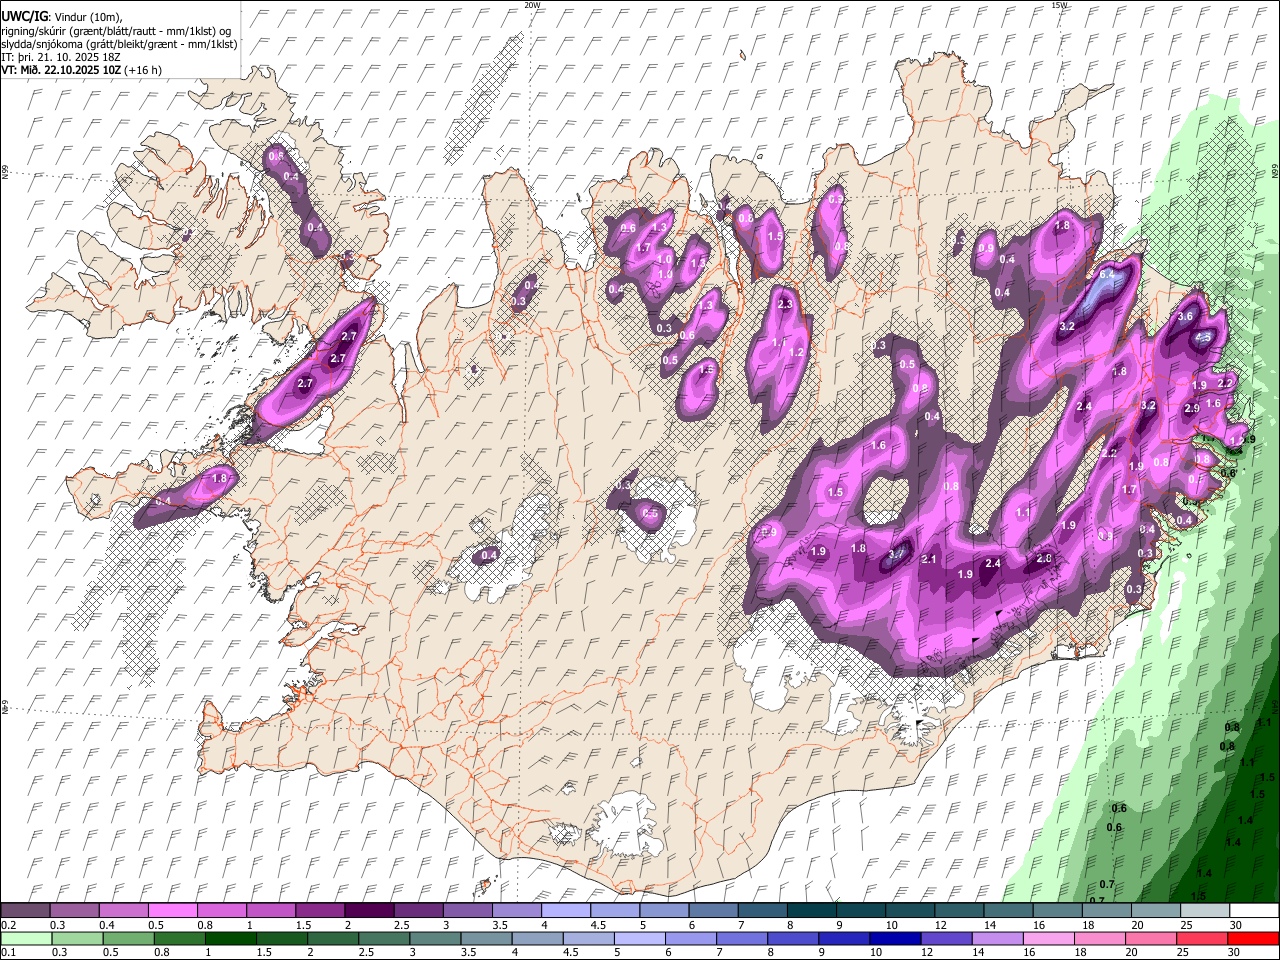Pick the 10–12 deep blue swatch, lower legend
1280x960 pixels.
894,938
